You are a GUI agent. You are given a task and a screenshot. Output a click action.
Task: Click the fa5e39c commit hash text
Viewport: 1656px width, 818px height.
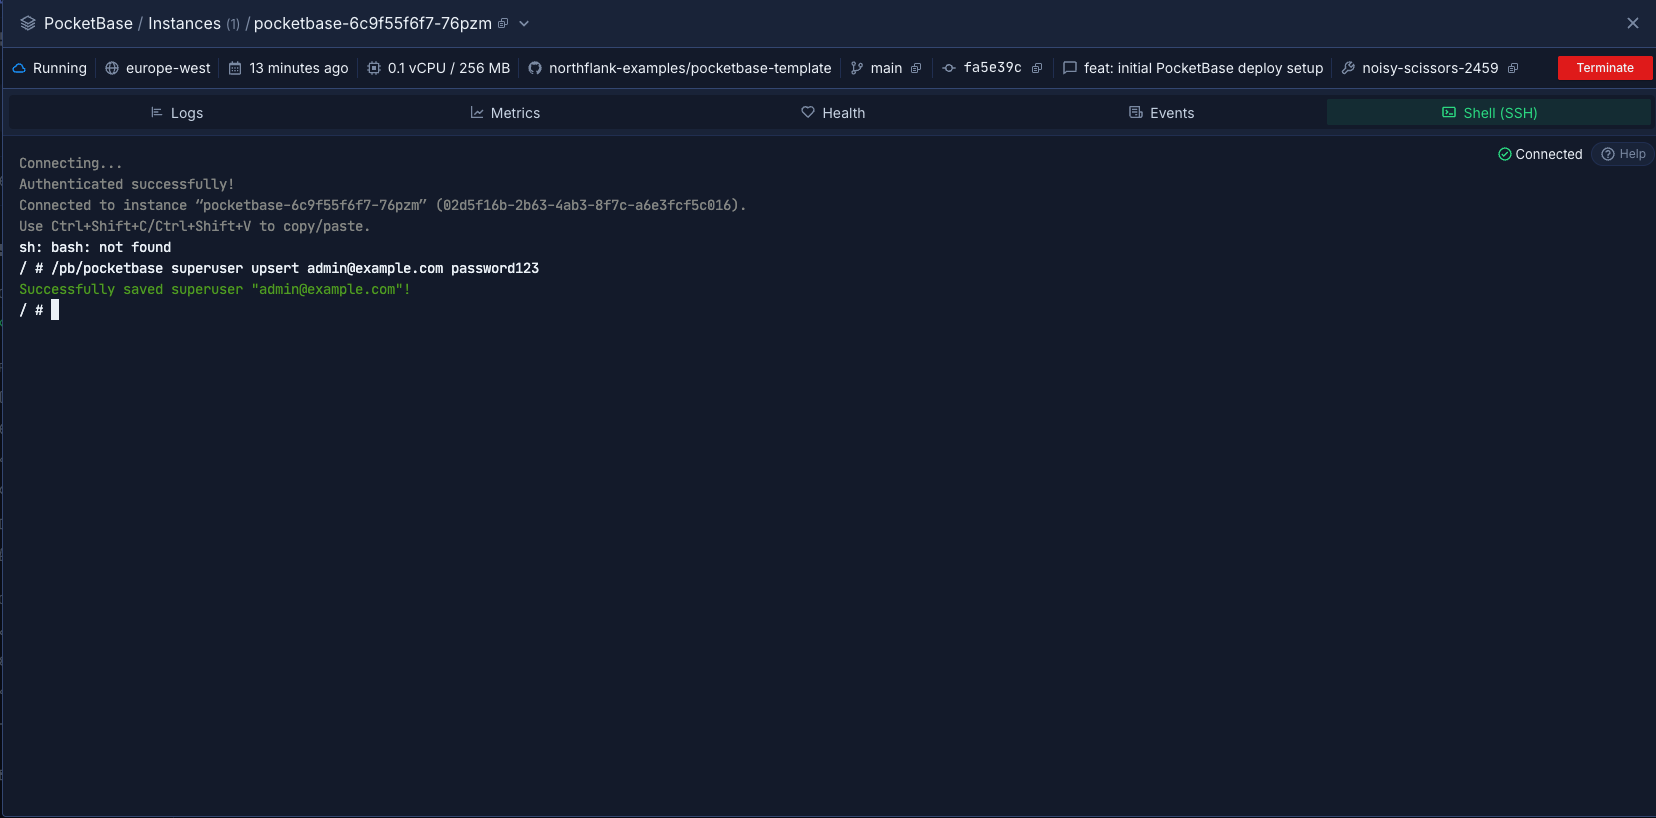point(992,68)
